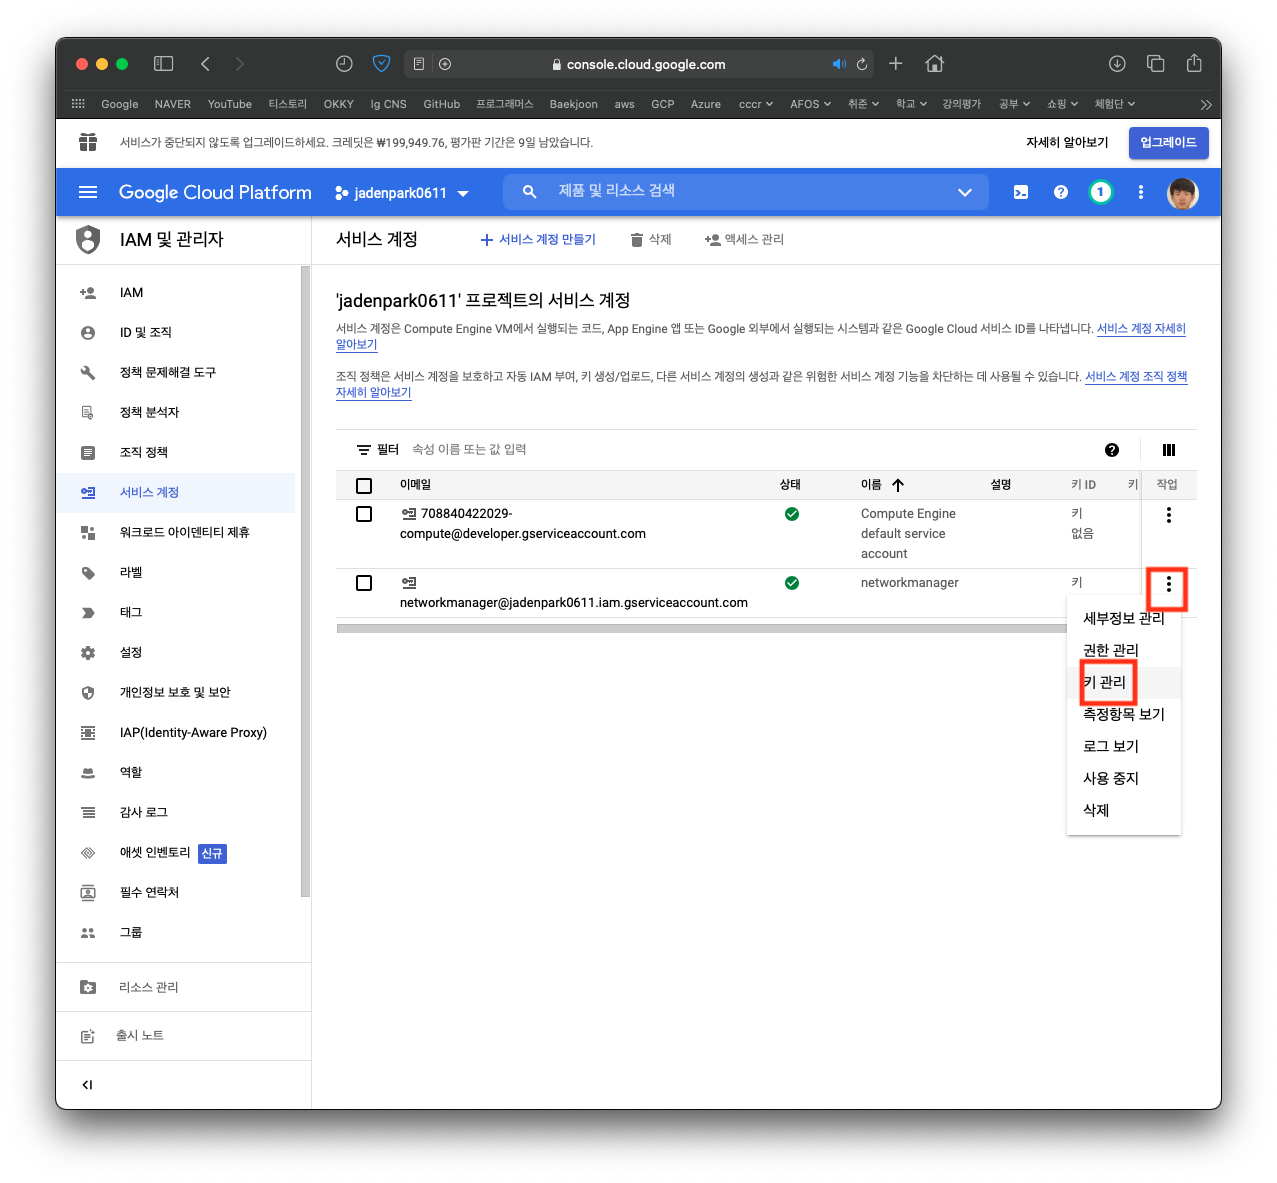Screen dimensions: 1277x1183
Task: Click the 업그레이드 button
Action: point(1168,142)
